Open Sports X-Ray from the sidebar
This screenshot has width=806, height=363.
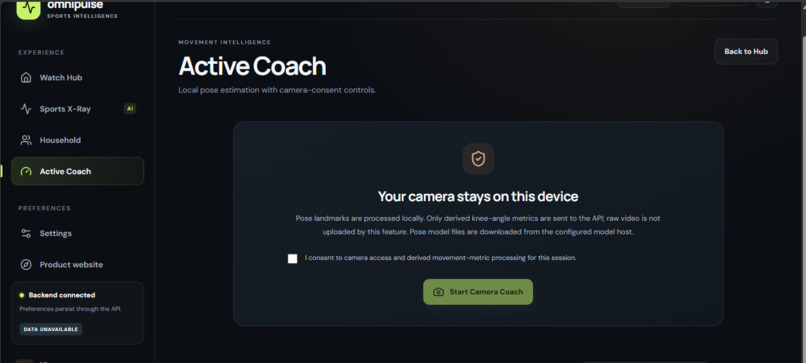pos(77,109)
